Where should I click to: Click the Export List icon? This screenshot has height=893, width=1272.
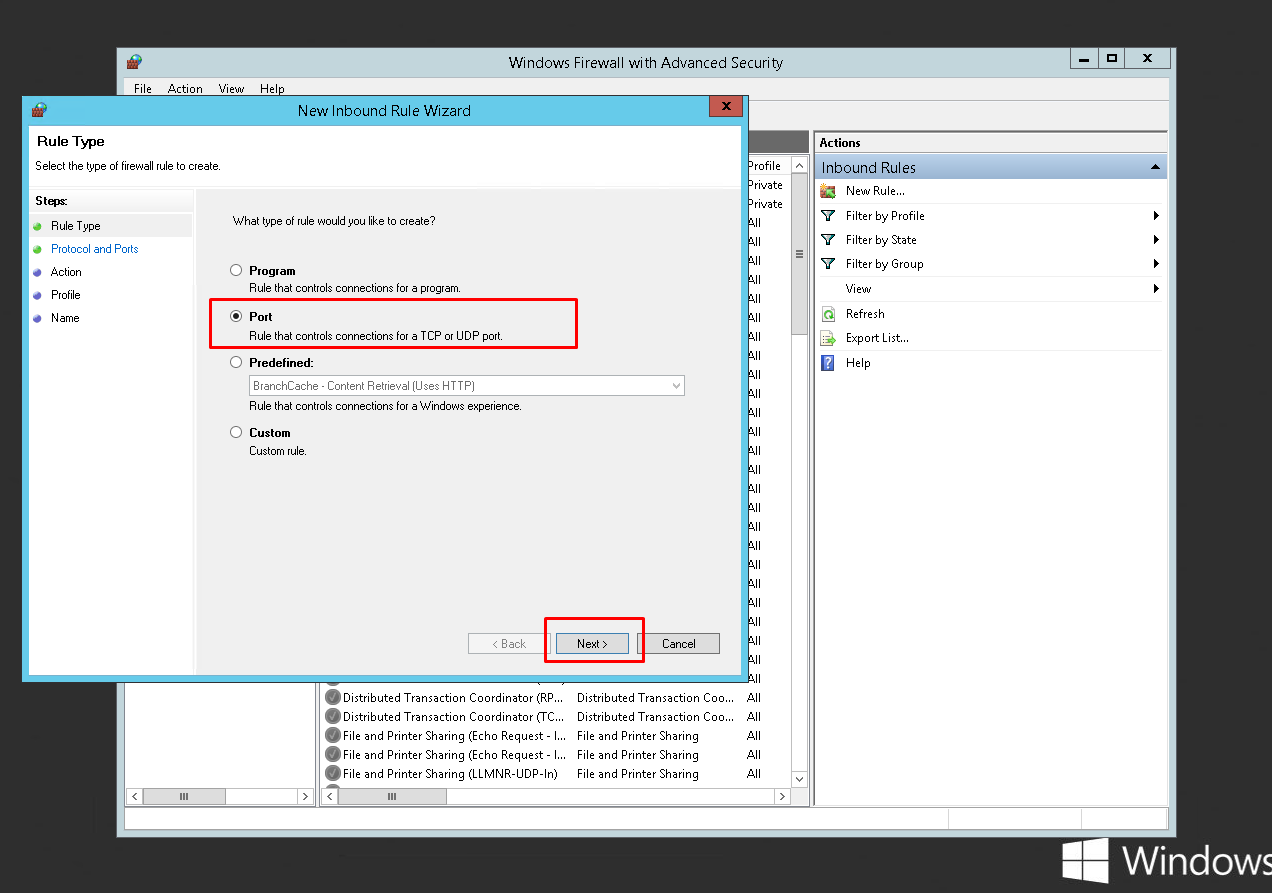click(828, 338)
